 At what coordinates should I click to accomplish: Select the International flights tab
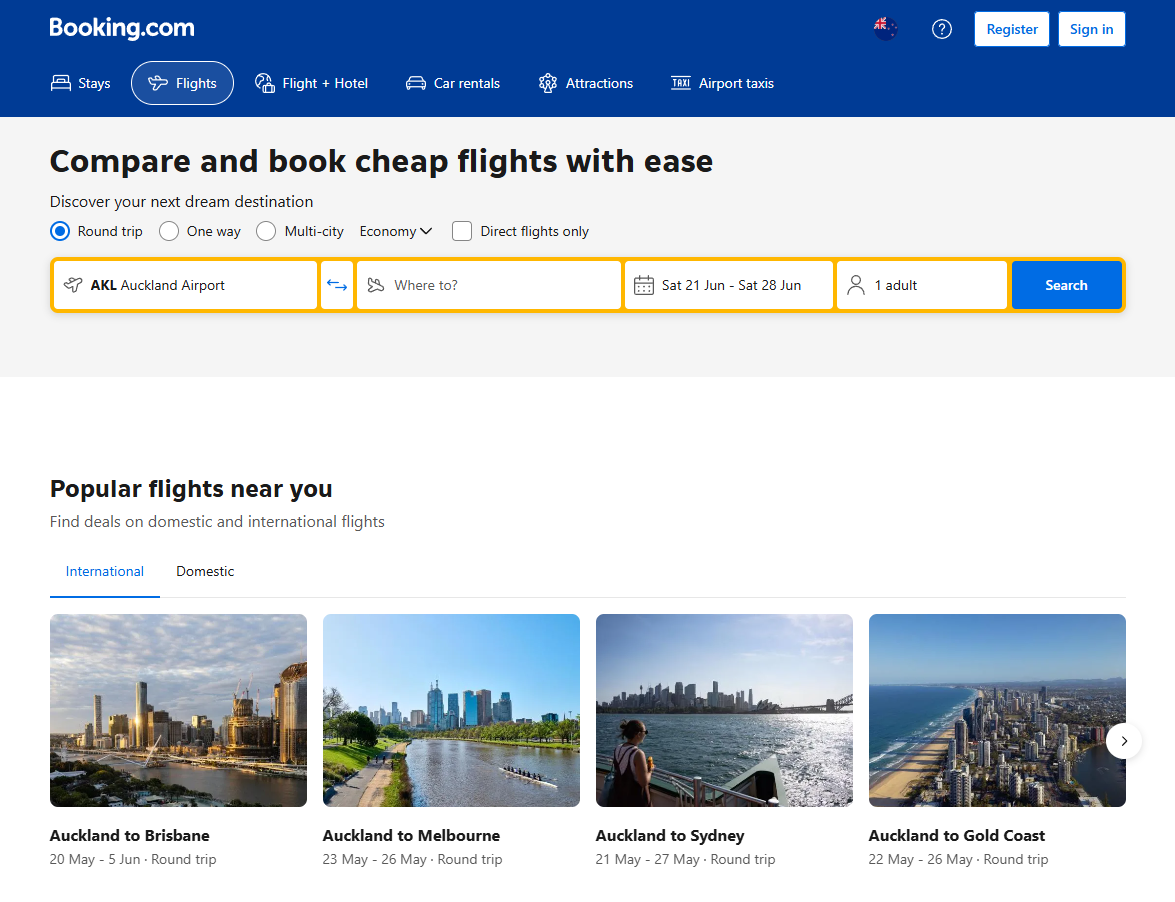point(104,571)
